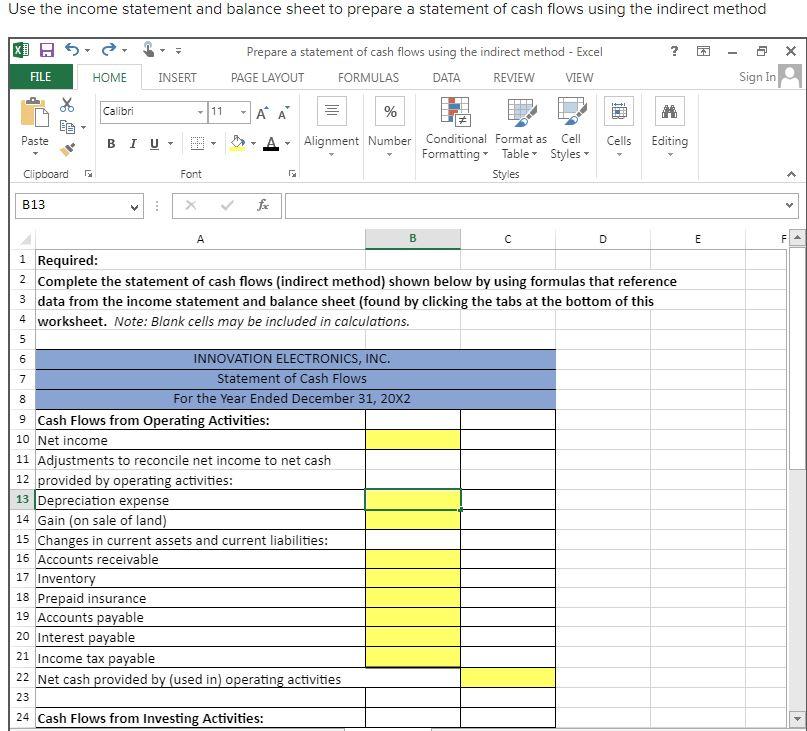Click the Save icon on Quick Access Toolbar
The image size is (807, 731).
tap(46, 50)
